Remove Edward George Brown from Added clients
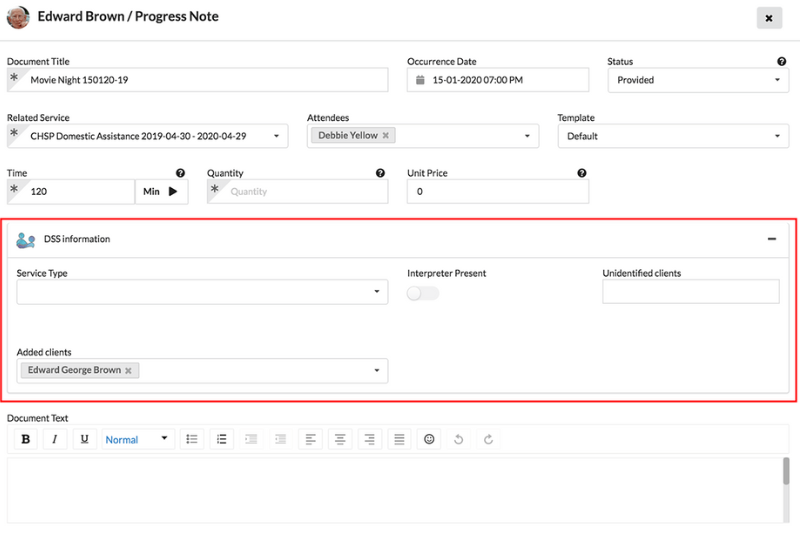 point(129,371)
